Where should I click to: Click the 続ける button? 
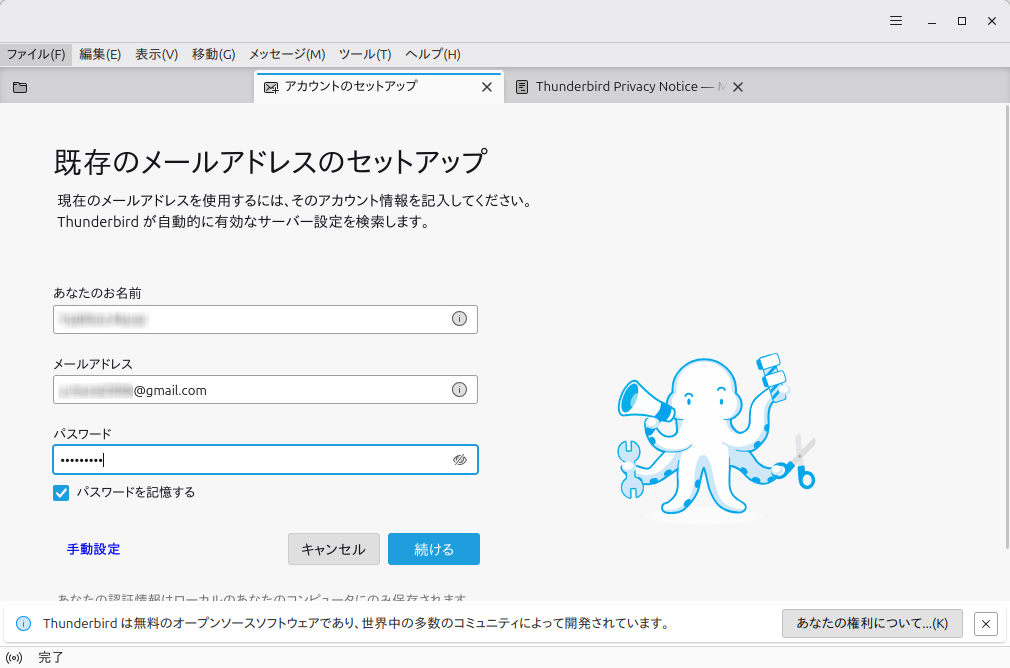click(433, 549)
